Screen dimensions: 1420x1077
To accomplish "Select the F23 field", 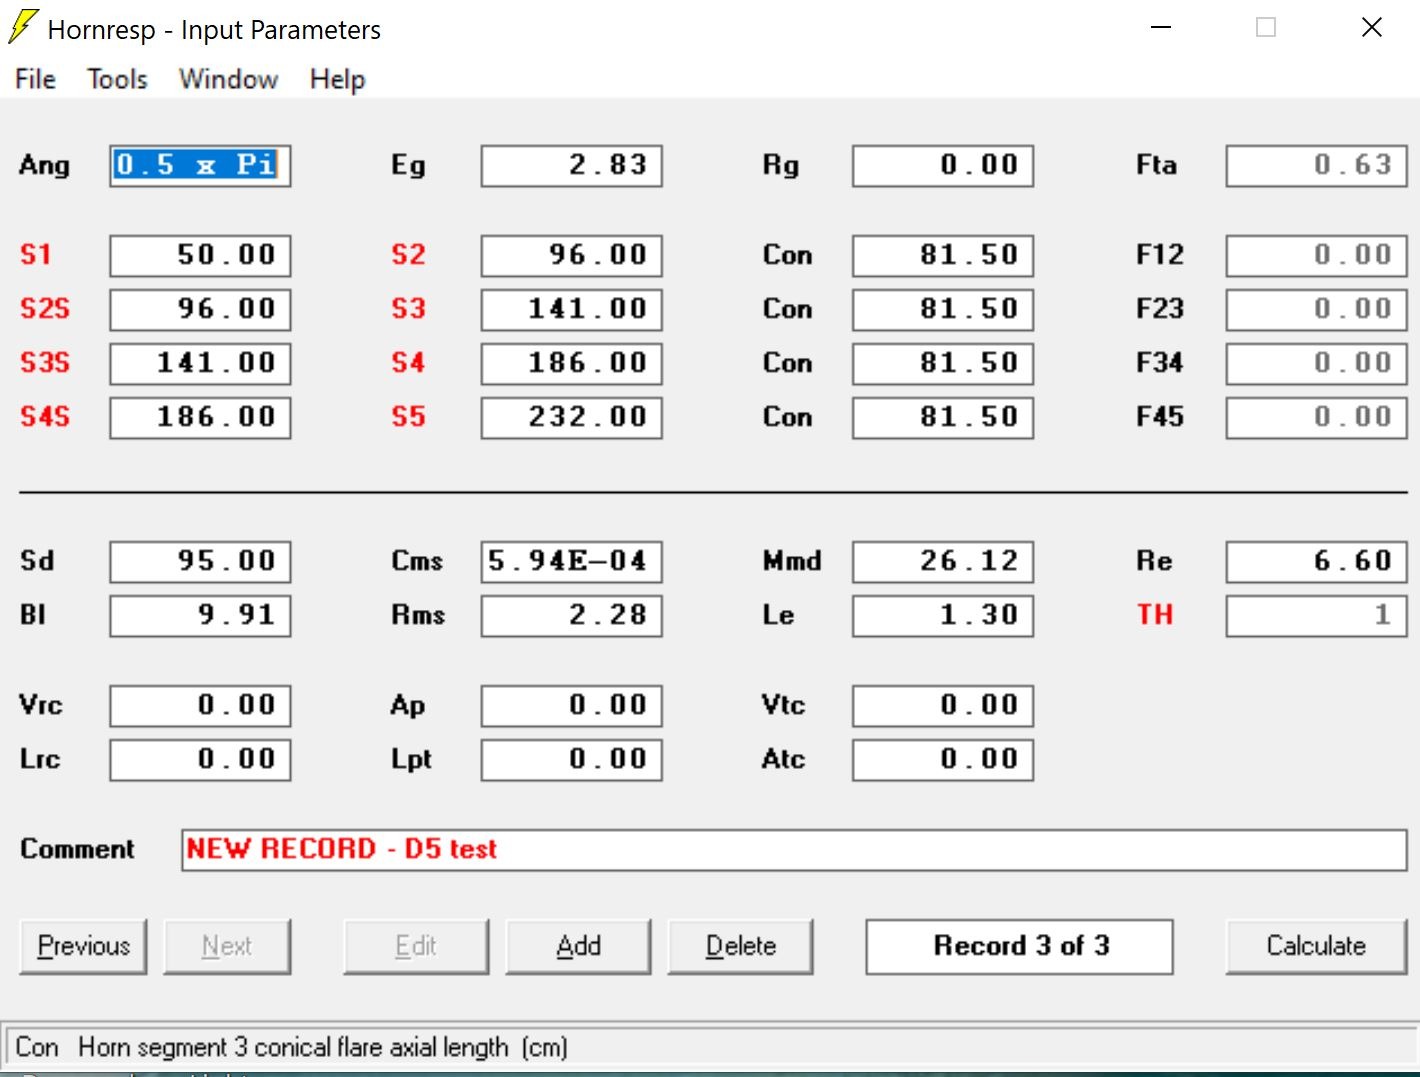I will click(x=1317, y=310).
